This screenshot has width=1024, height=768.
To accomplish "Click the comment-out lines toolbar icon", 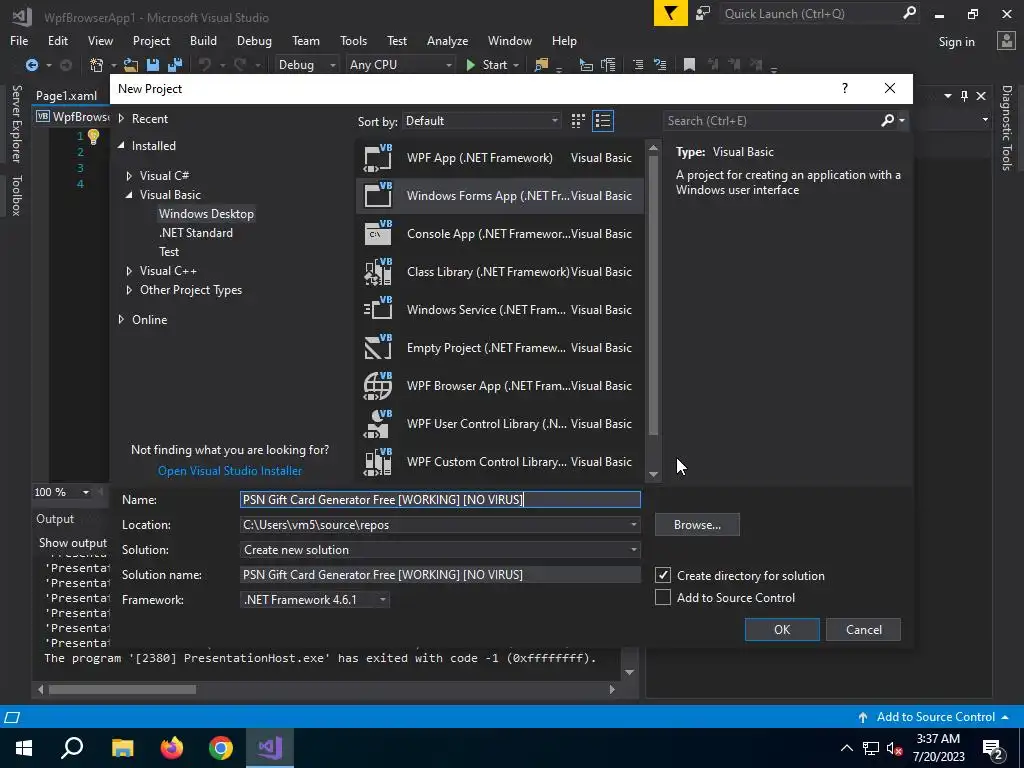I will 638,65.
